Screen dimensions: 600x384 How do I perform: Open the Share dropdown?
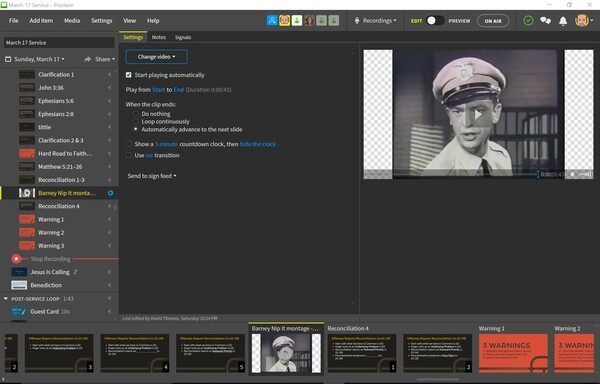(x=105, y=59)
